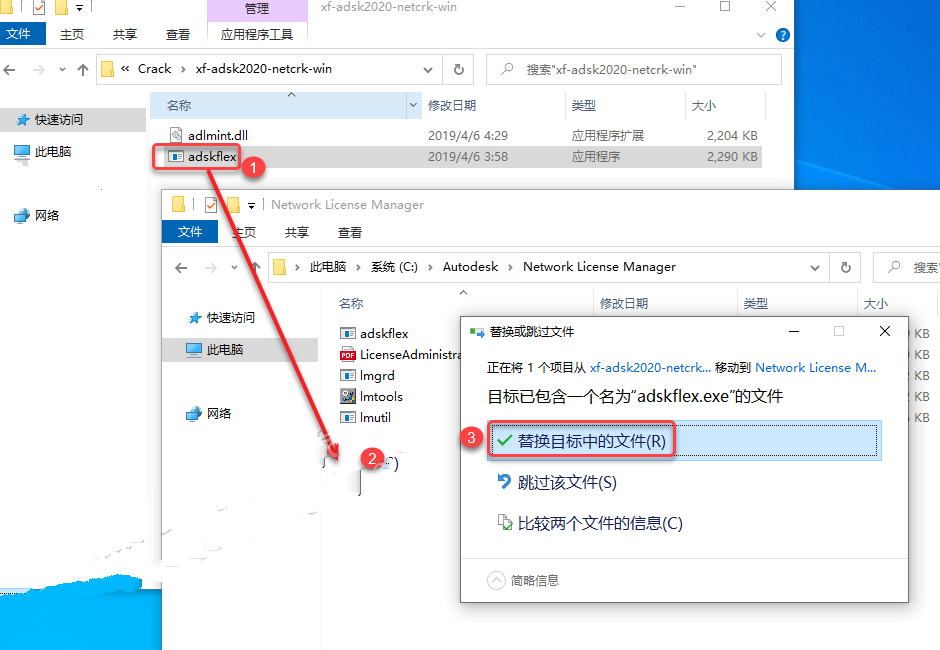Open help in the xf-adsk2020-netcrk-win window
The image size is (940, 650).
pyautogui.click(x=782, y=35)
